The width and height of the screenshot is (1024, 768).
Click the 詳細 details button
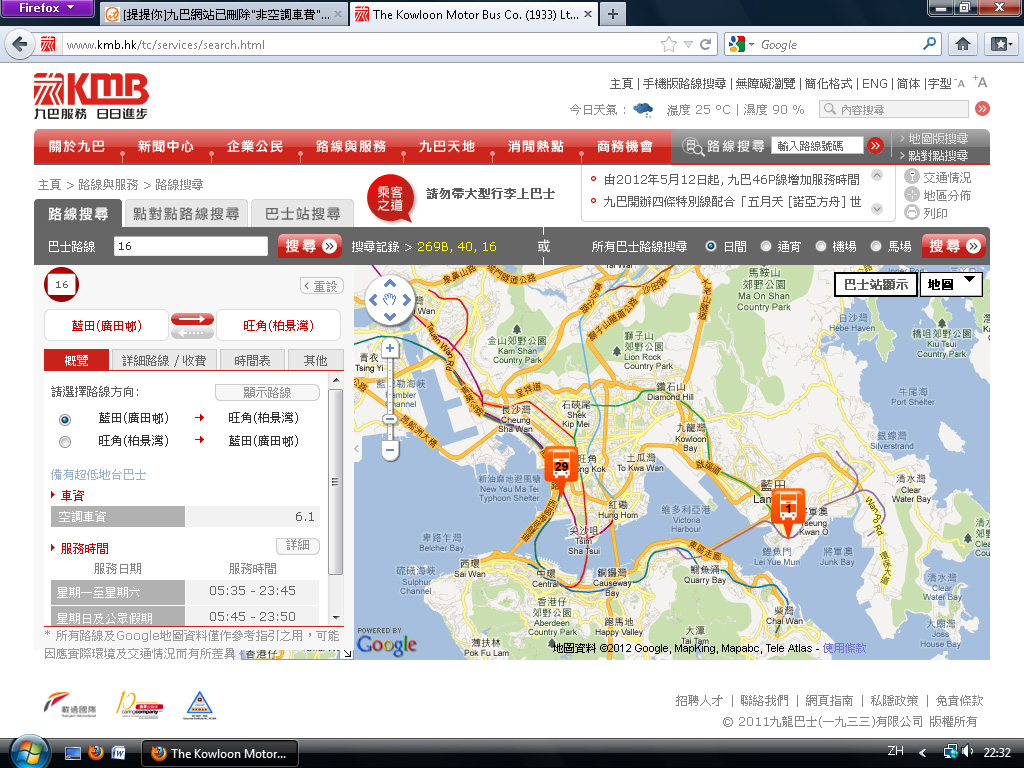pyautogui.click(x=298, y=545)
